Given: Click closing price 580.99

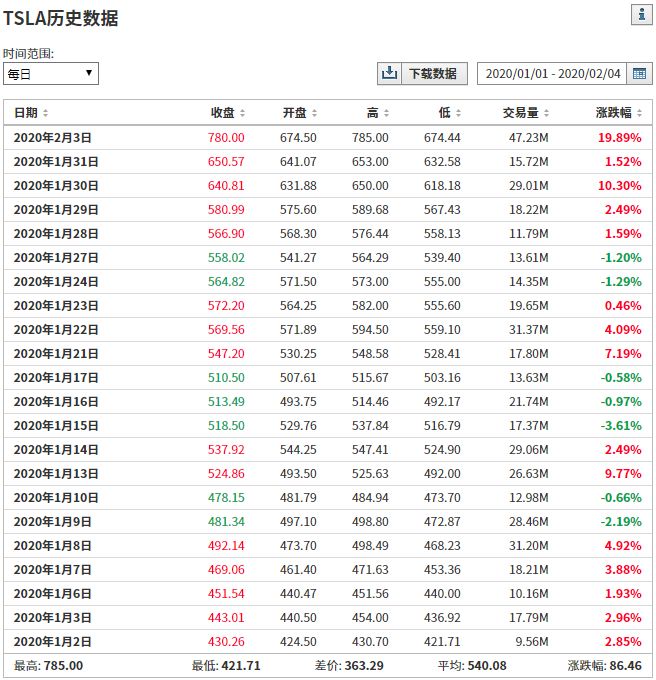Looking at the screenshot, I should (x=226, y=210).
